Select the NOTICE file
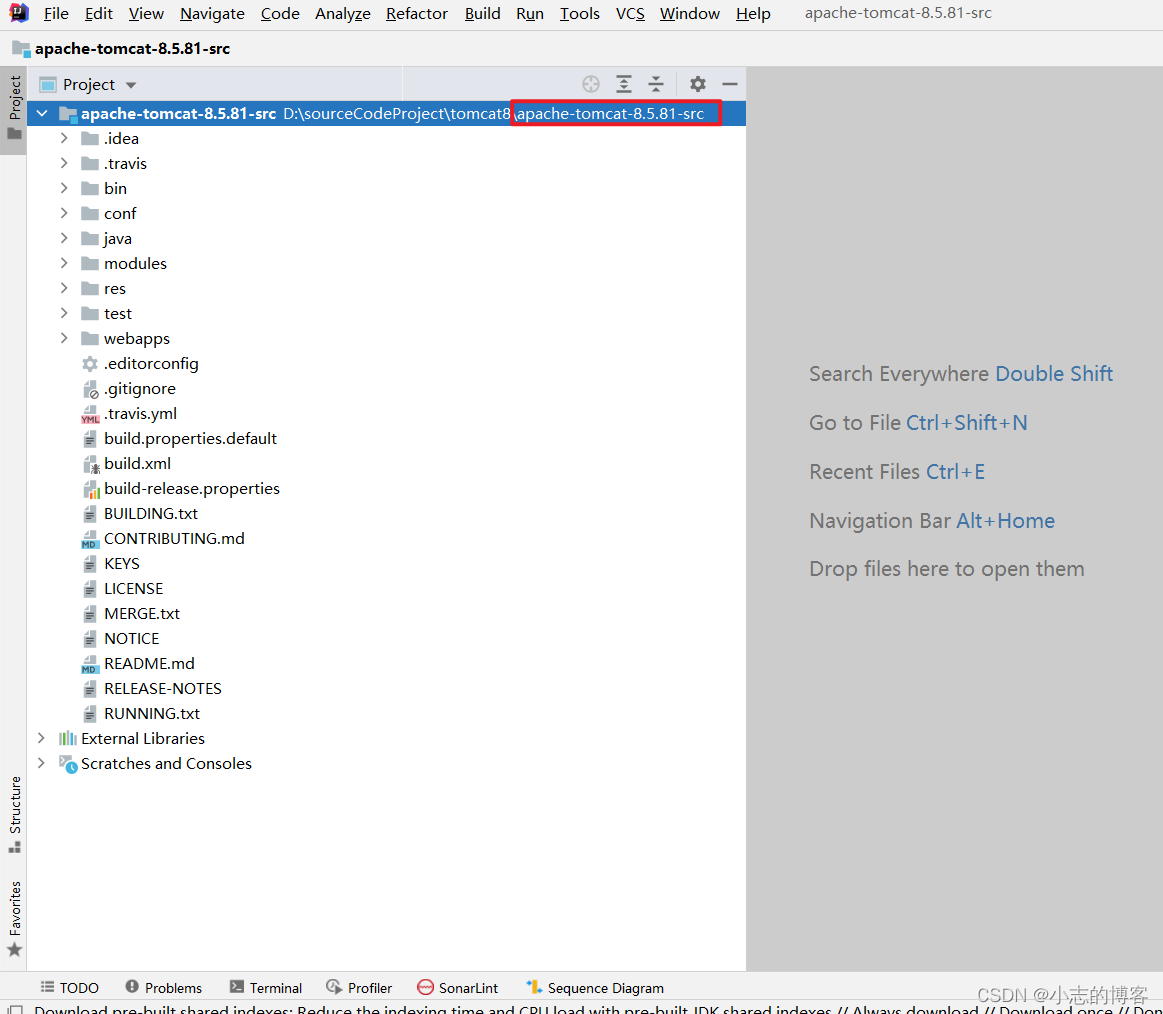Screen dimensions: 1163x1014 pyautogui.click(x=131, y=639)
